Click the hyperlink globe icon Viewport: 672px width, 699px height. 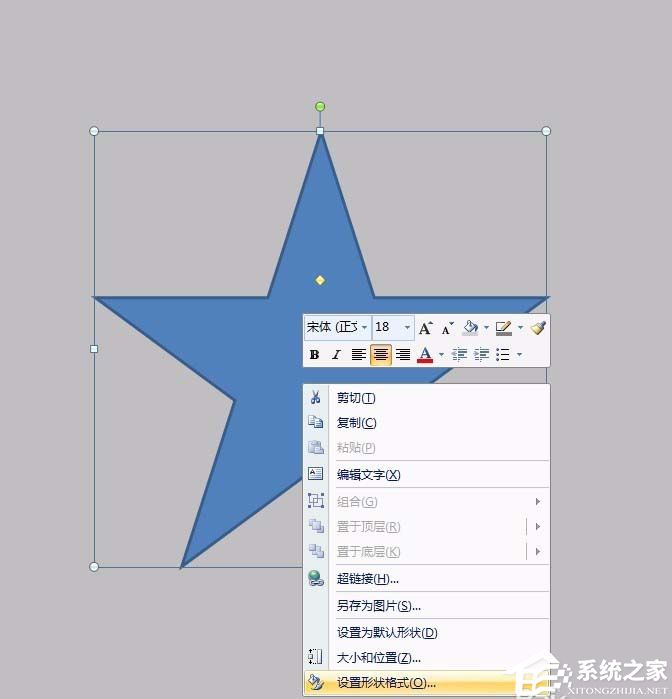(x=316, y=578)
